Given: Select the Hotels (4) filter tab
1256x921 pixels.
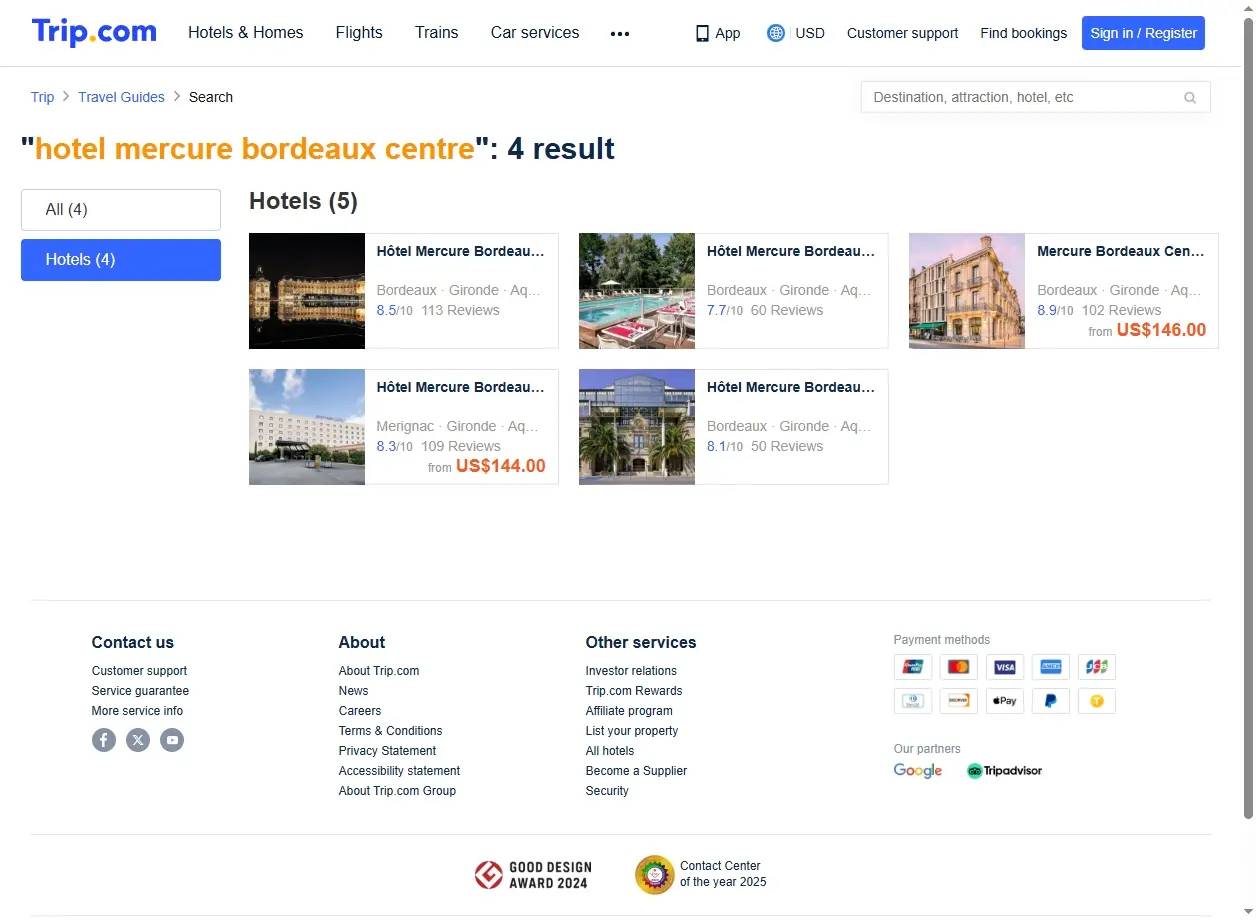Looking at the screenshot, I should click(121, 260).
